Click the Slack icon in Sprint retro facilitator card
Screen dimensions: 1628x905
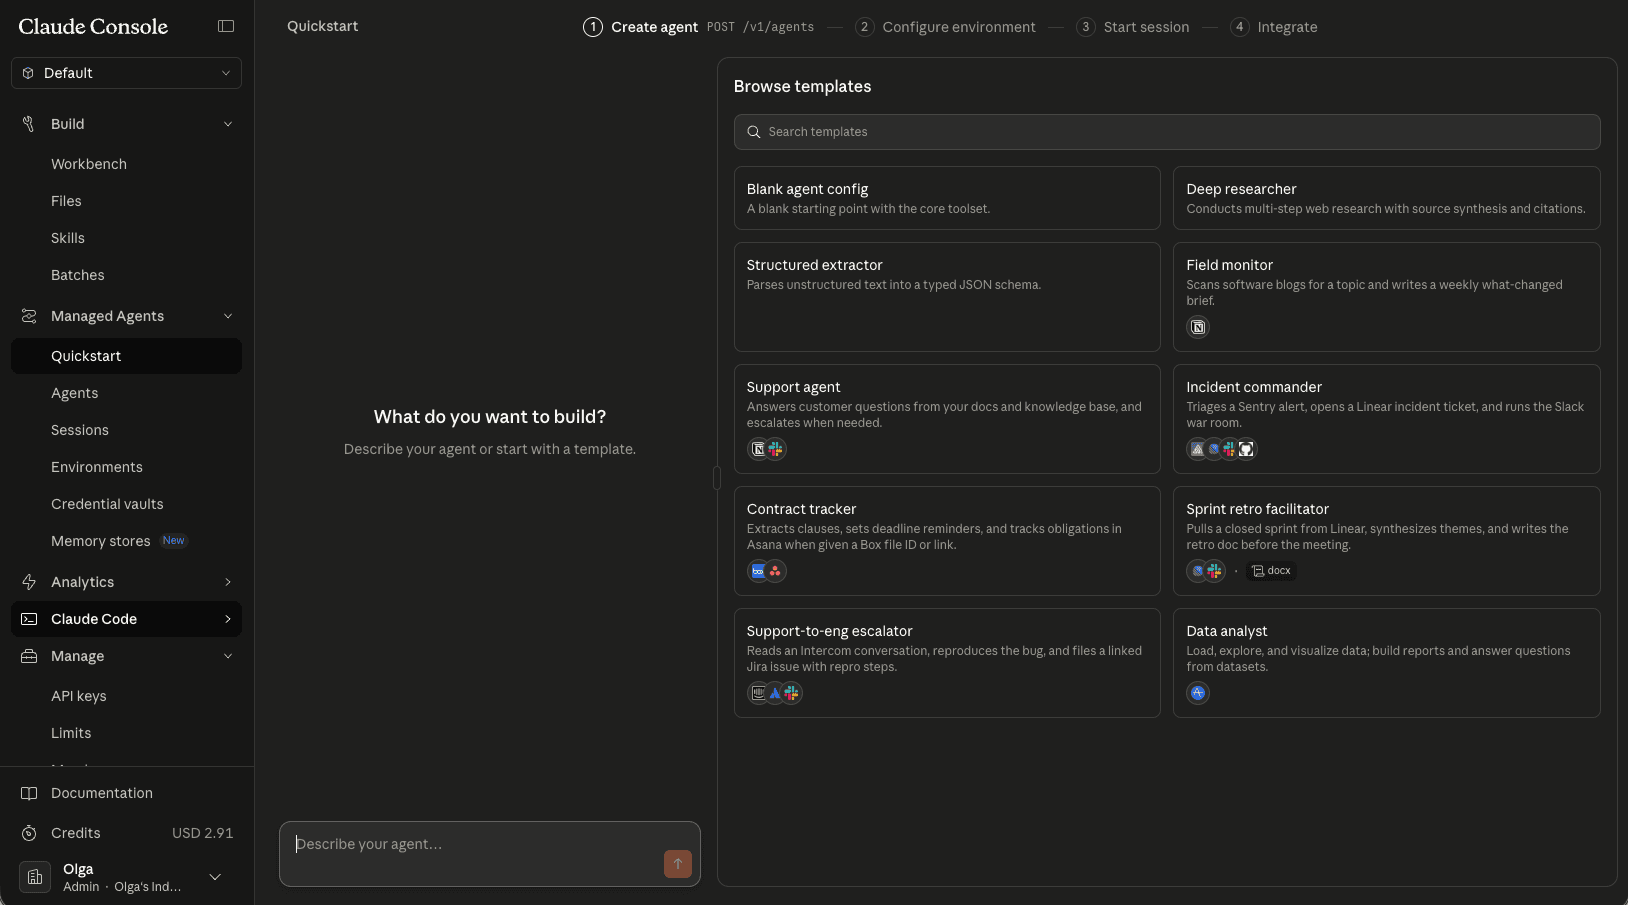click(x=1214, y=571)
